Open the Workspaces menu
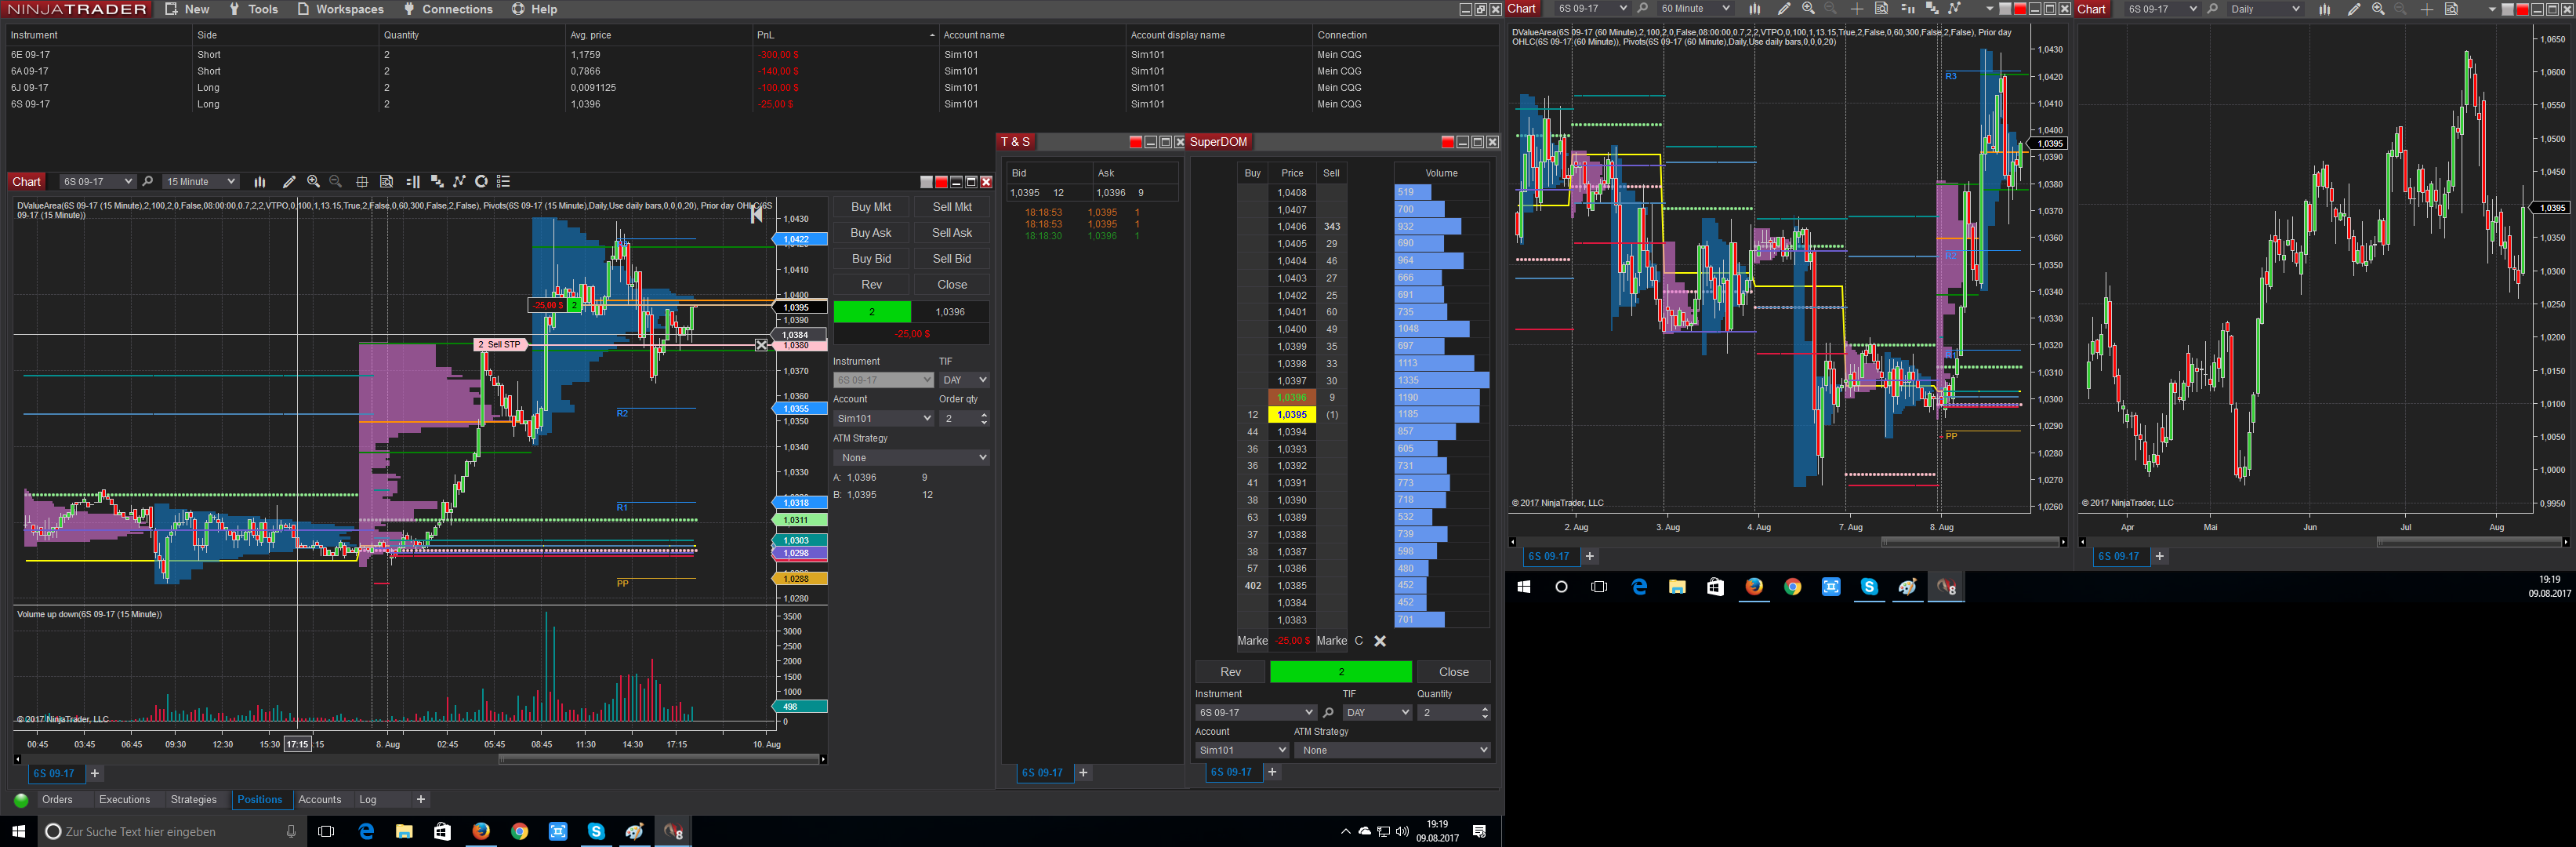Screen dimensions: 2576x847 (340, 9)
